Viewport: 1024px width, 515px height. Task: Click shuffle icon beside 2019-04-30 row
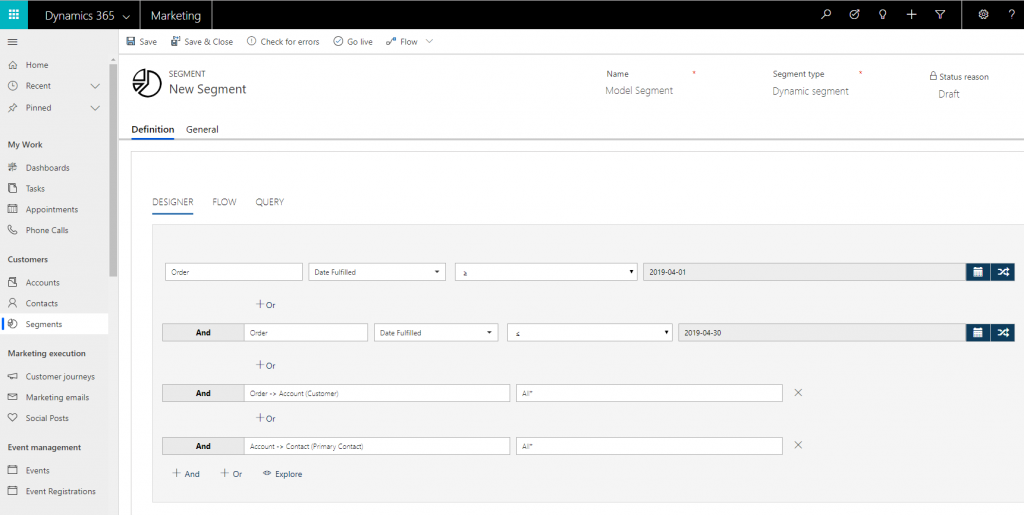click(x=1003, y=333)
